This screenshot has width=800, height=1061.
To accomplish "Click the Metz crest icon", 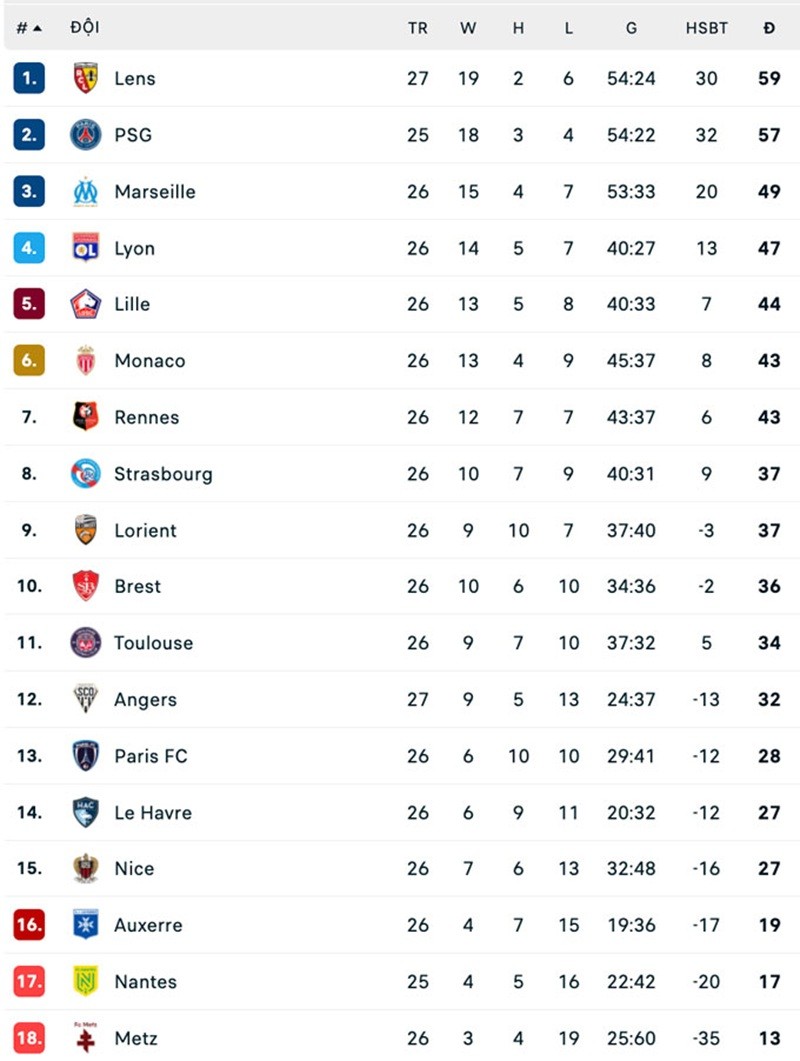I will tap(86, 1038).
